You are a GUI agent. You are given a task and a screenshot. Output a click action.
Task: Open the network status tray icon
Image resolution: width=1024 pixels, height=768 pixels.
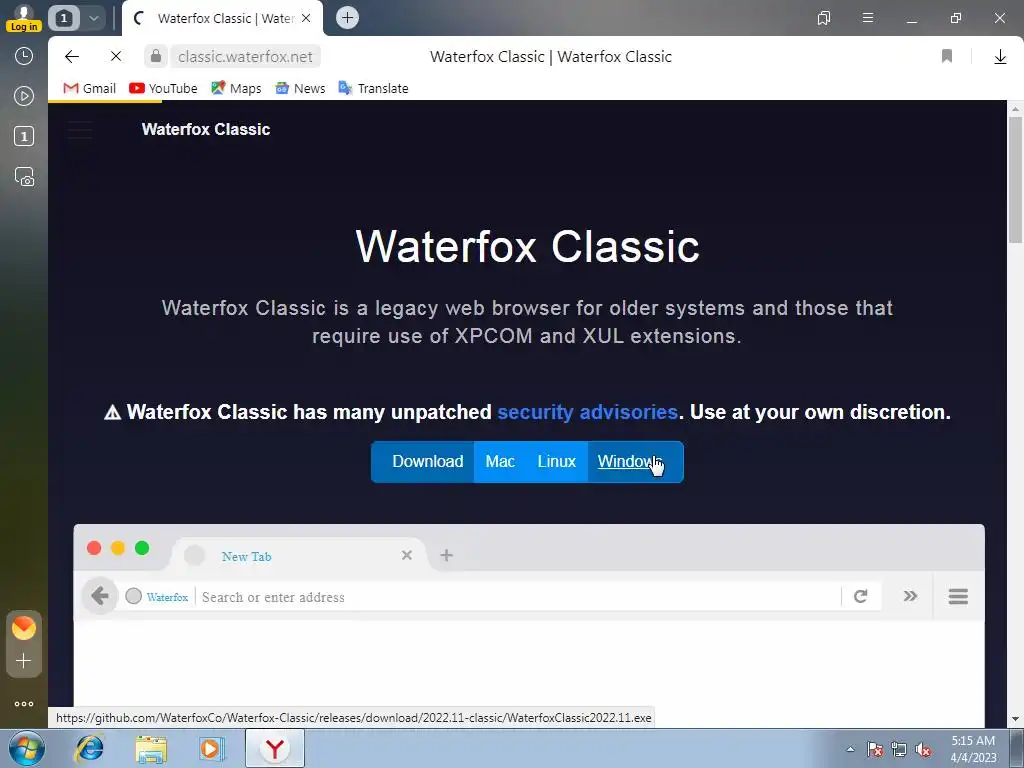(899, 749)
